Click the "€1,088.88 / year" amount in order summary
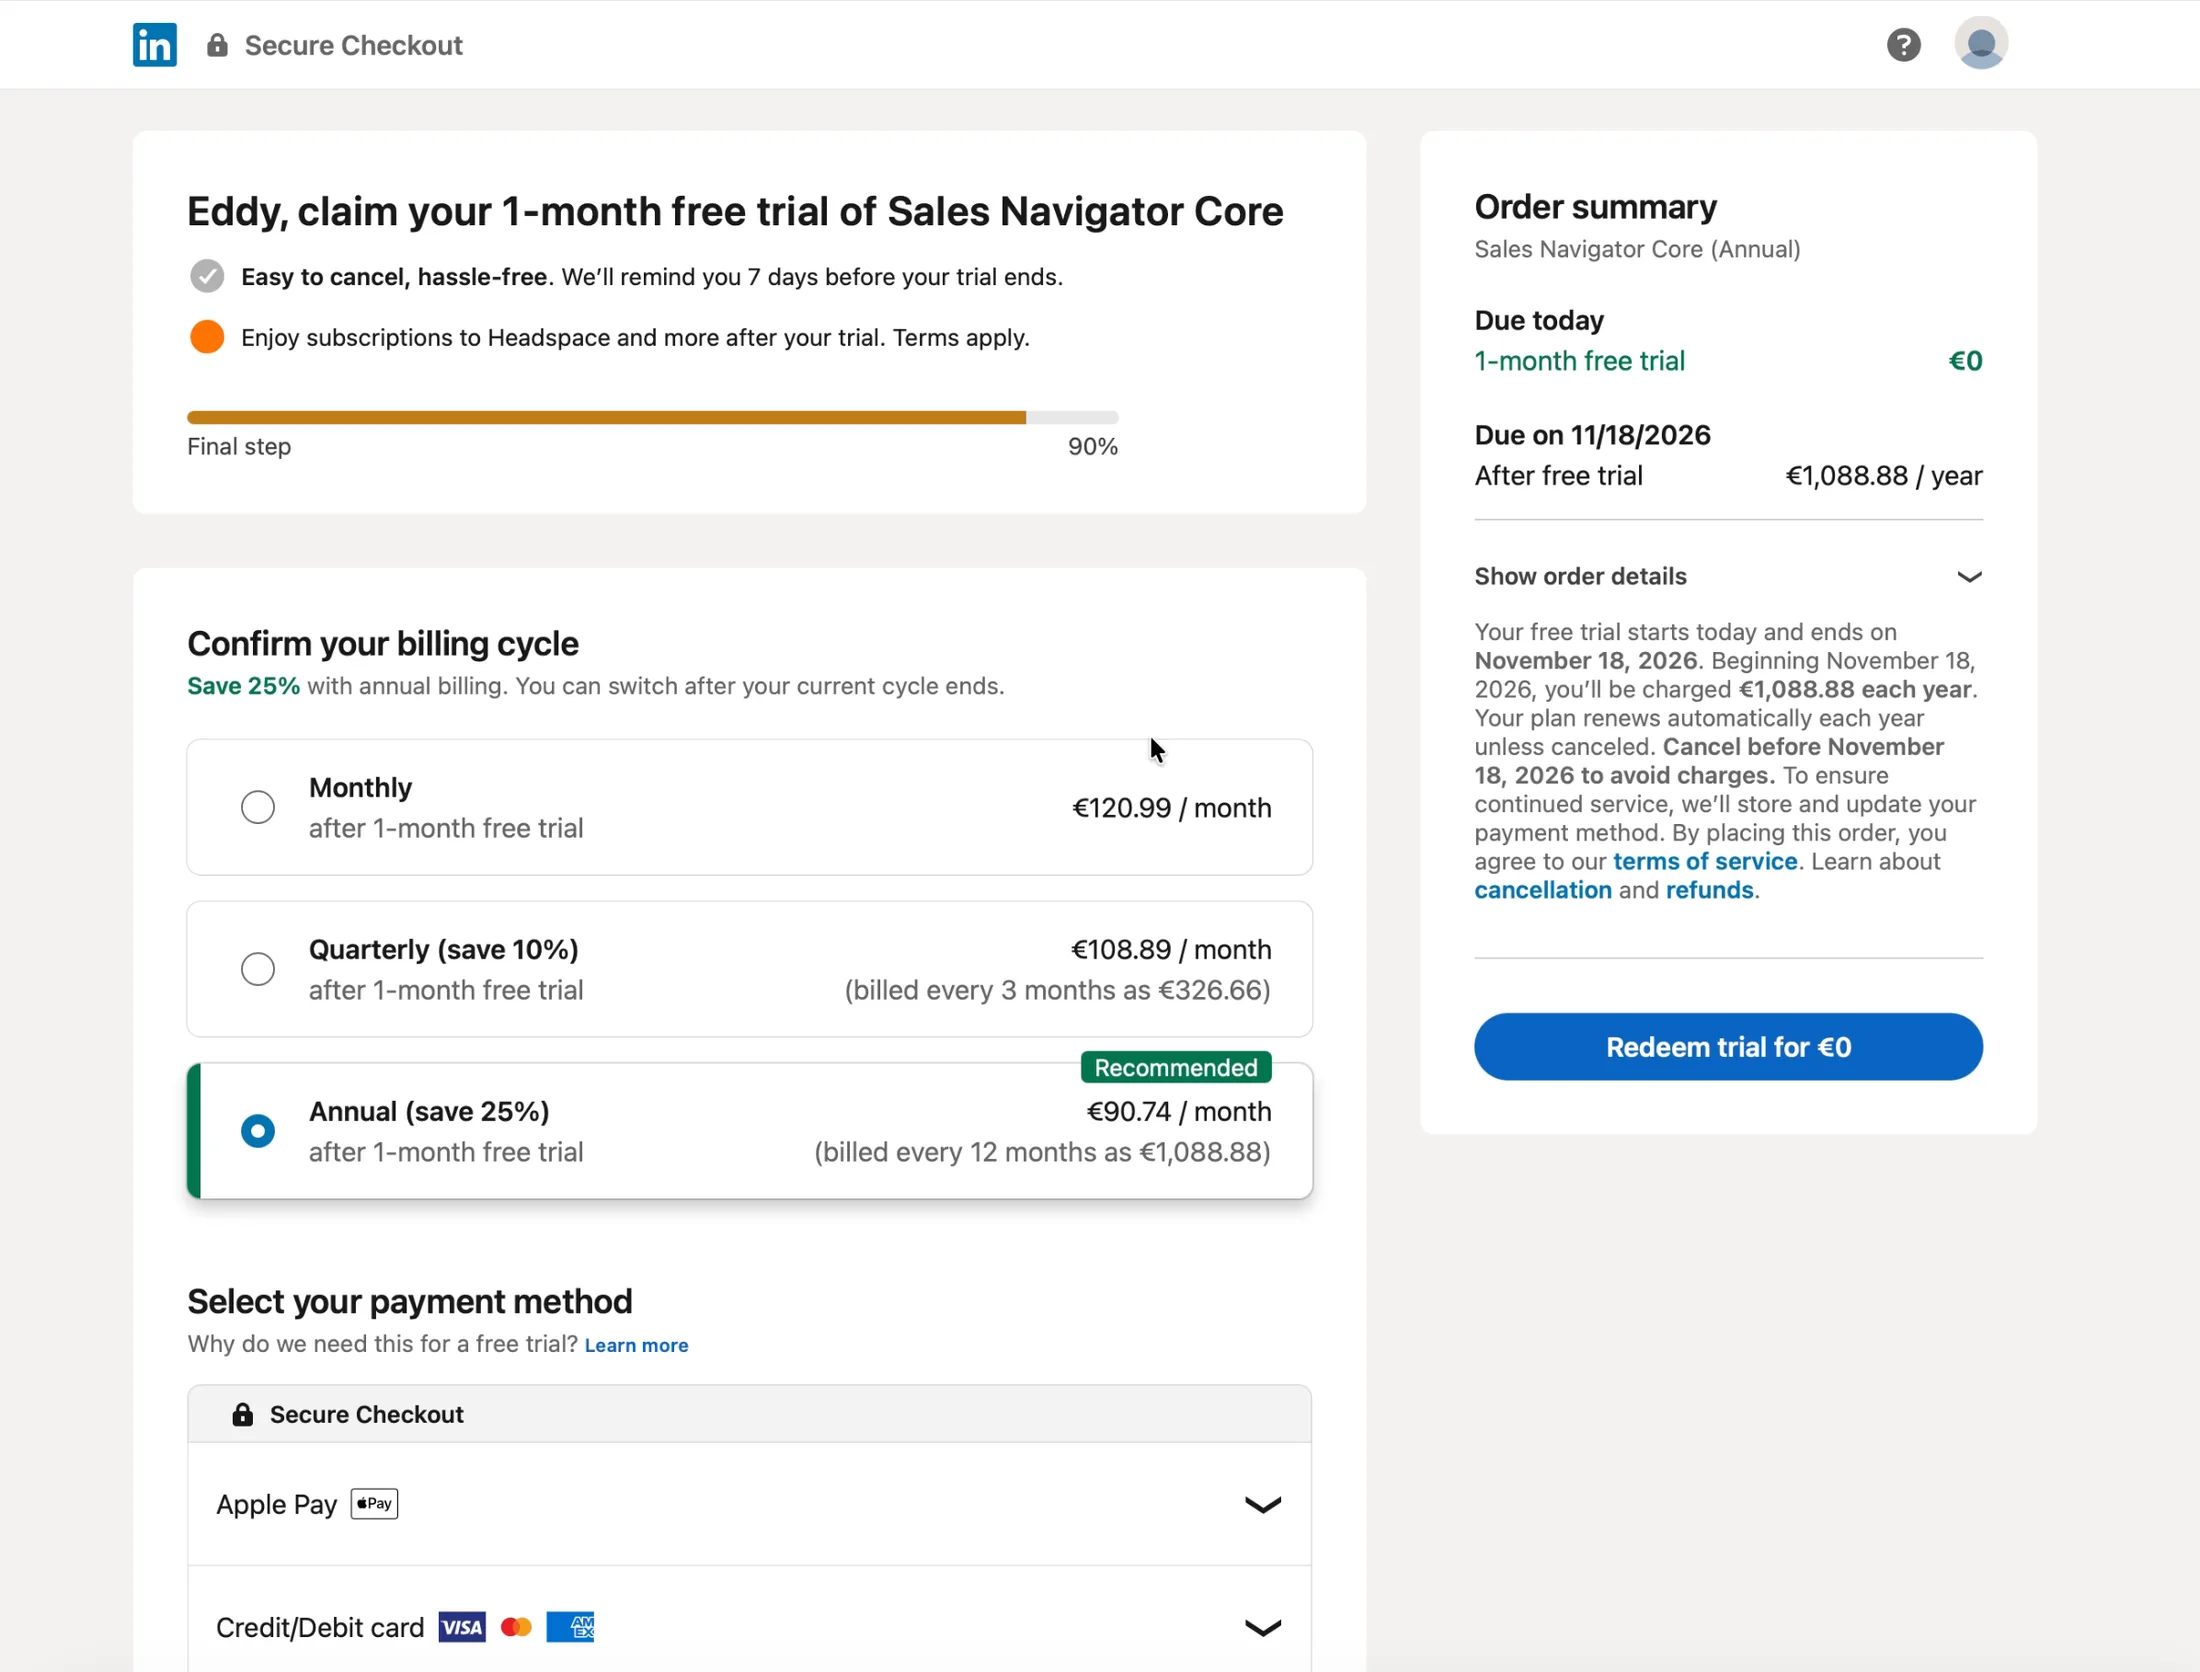The image size is (2200, 1672). (x=1884, y=476)
